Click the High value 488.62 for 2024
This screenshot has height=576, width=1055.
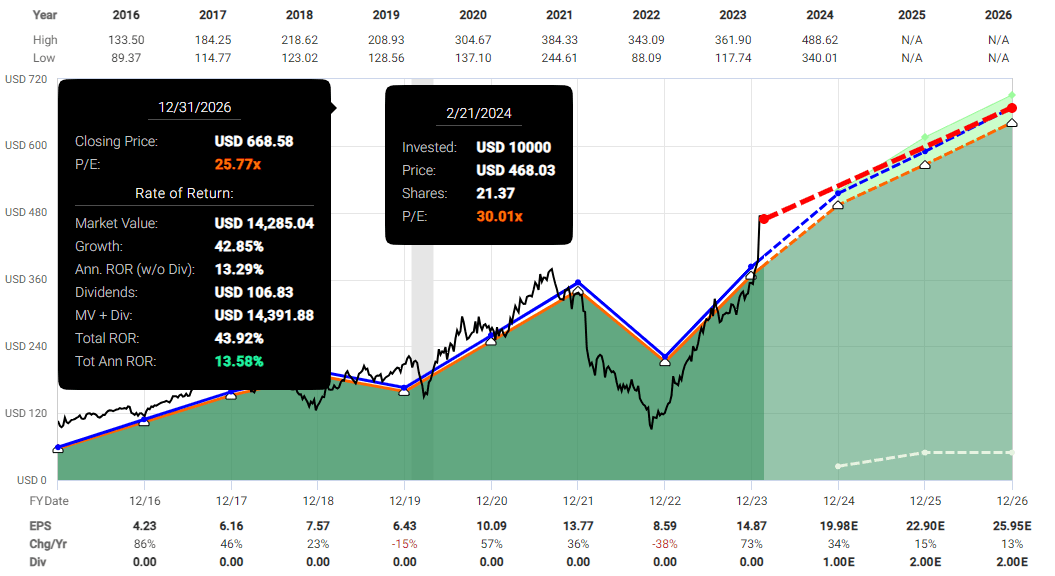click(820, 40)
